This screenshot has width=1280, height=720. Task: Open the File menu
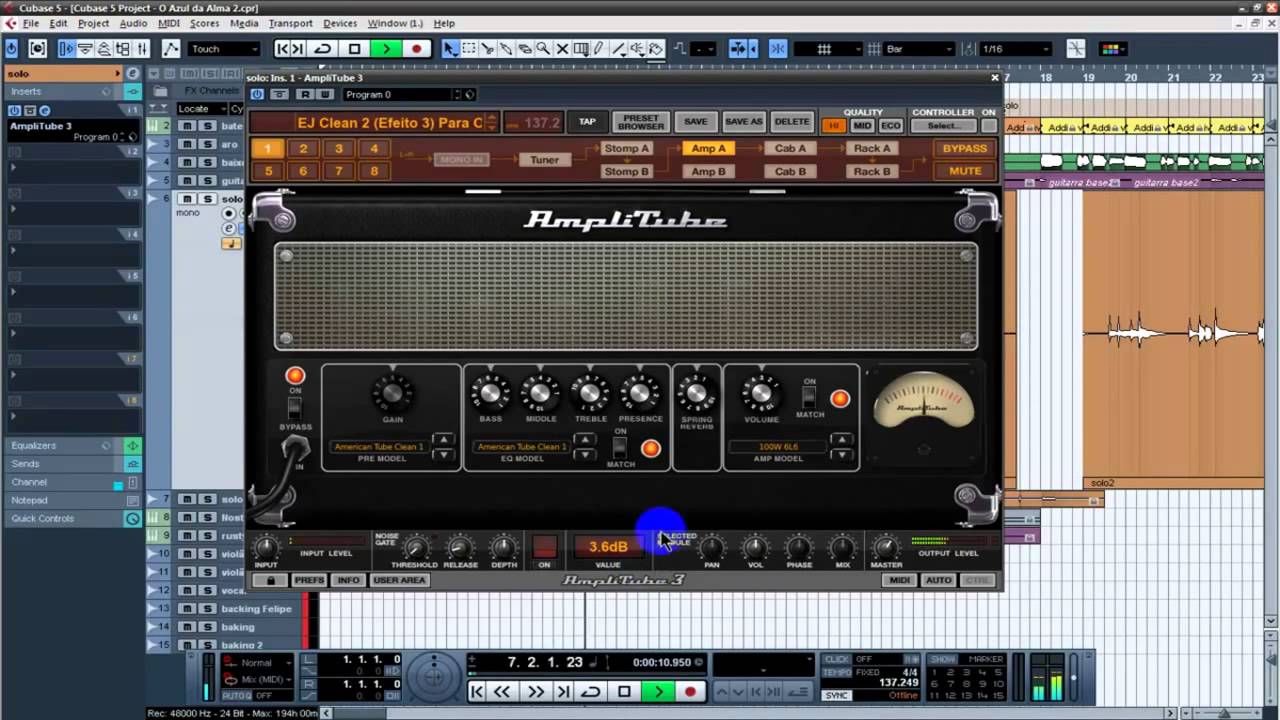tap(30, 23)
